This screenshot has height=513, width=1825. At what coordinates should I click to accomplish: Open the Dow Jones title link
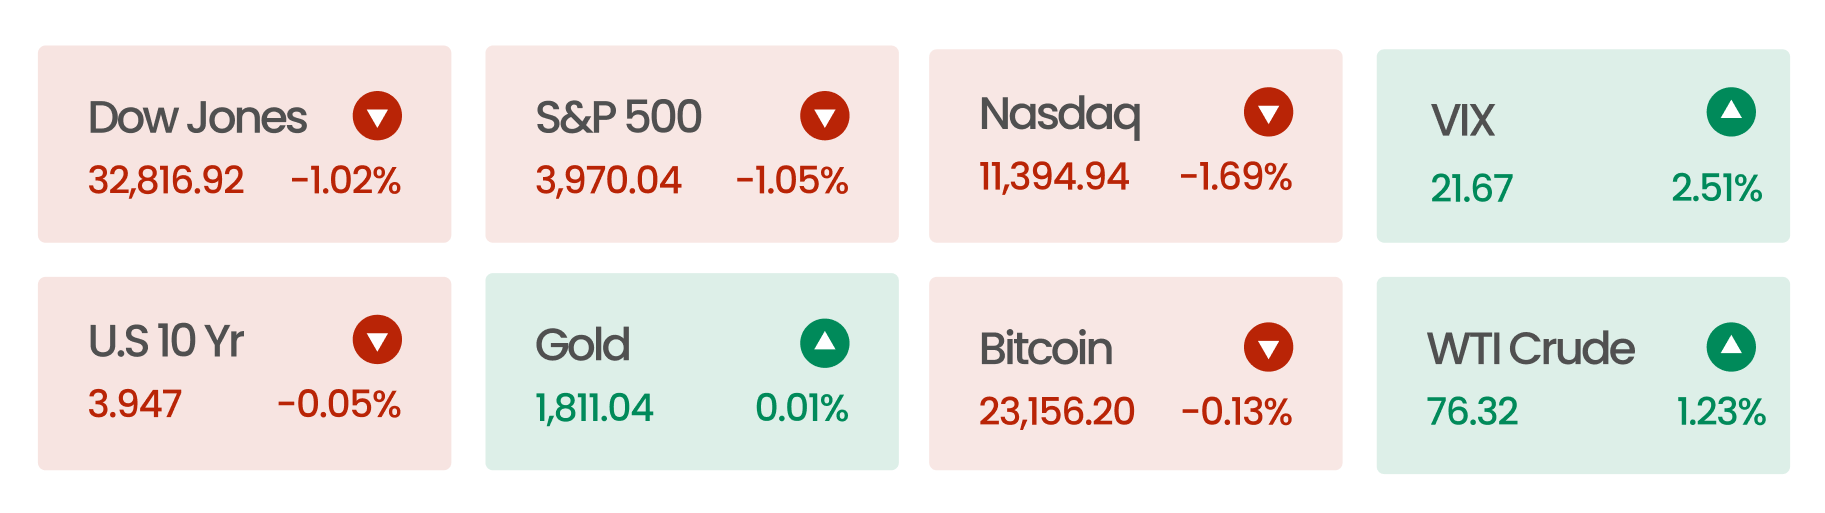pos(197,118)
